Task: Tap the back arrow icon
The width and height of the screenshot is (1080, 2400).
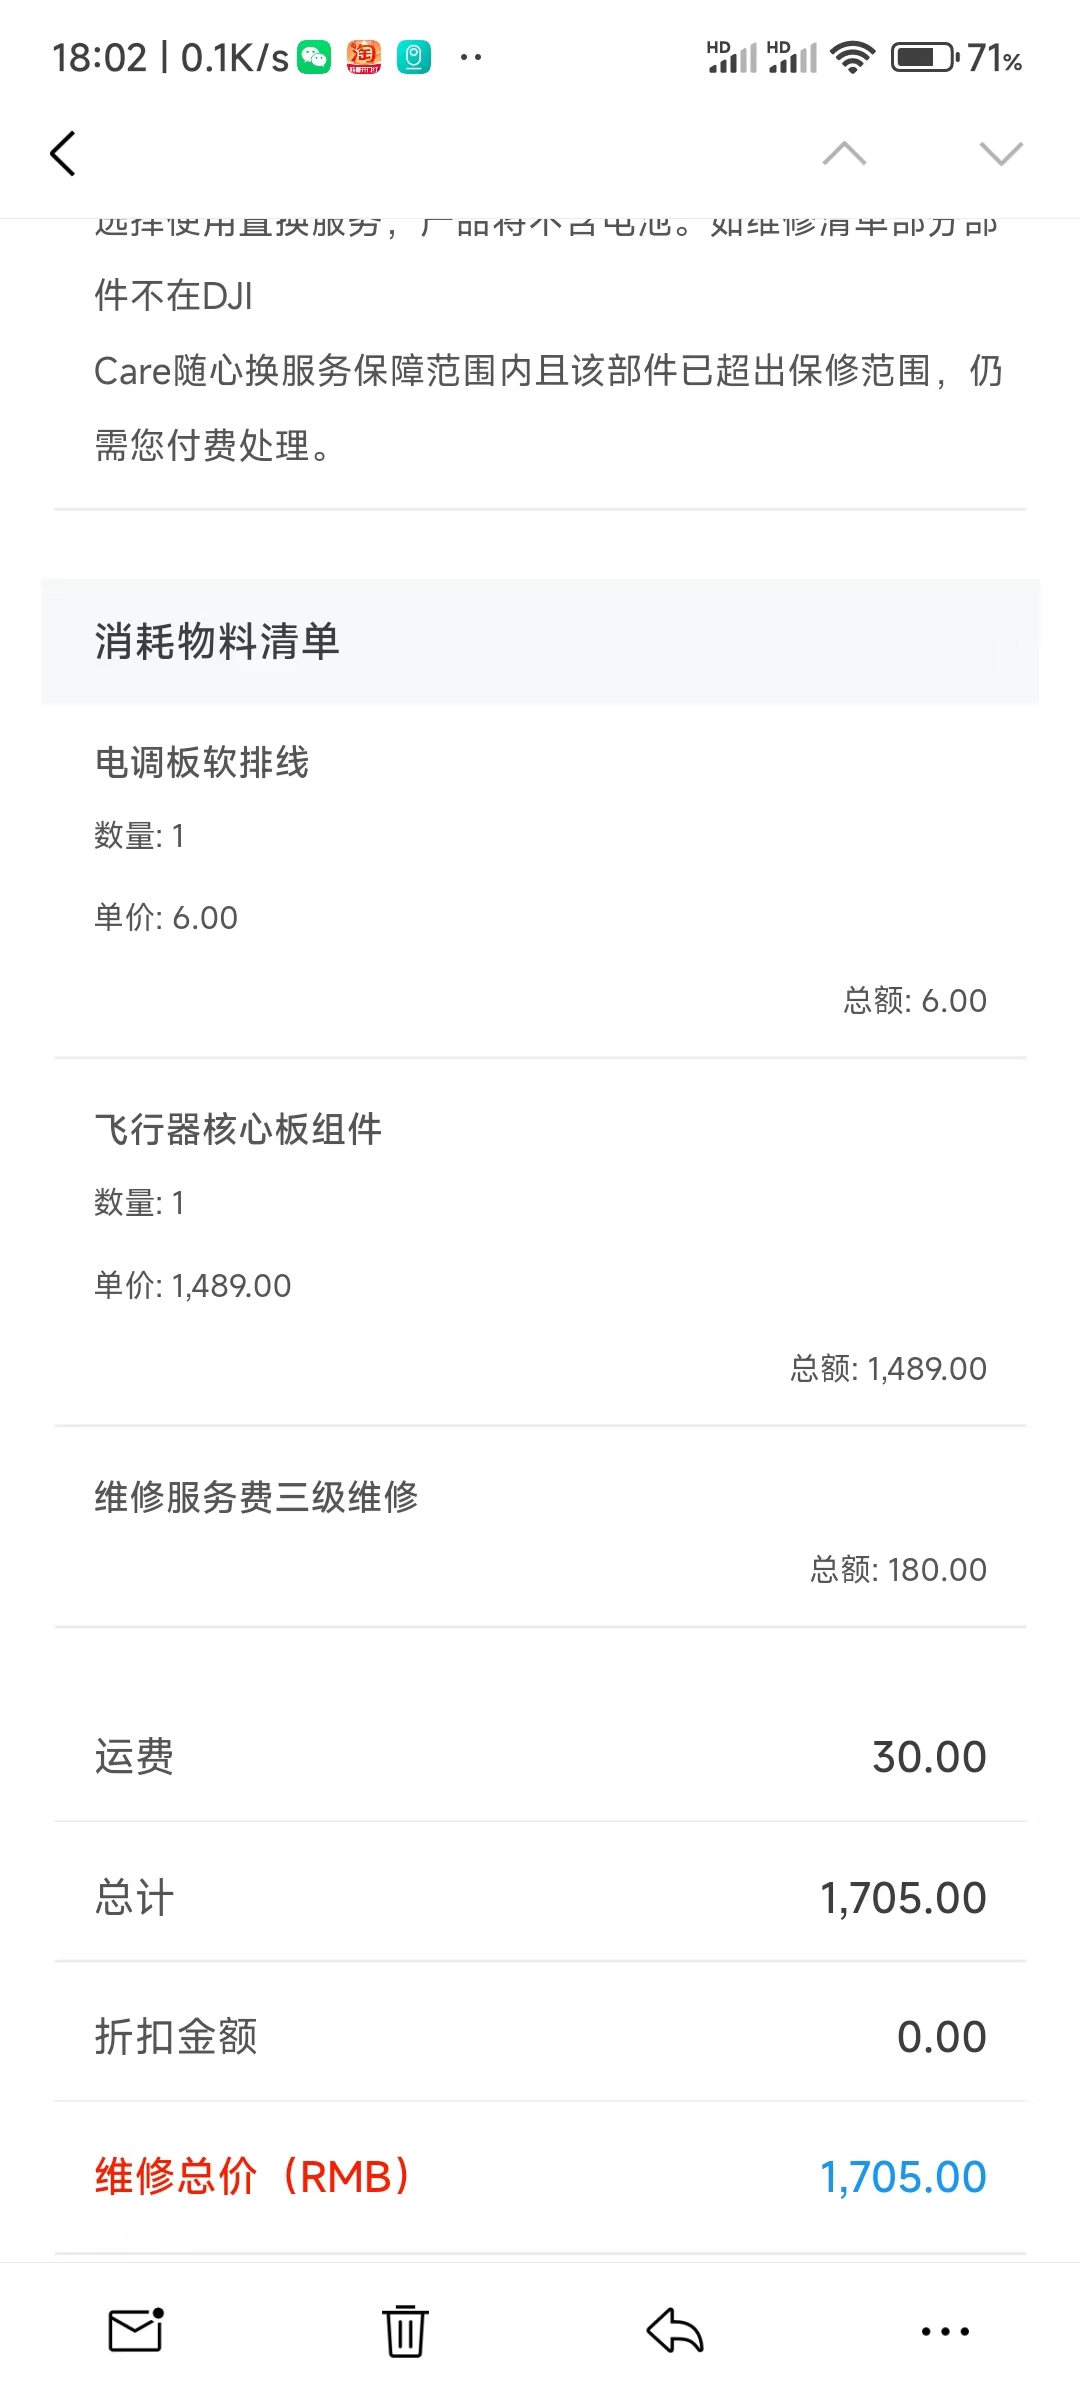Action: 63,154
